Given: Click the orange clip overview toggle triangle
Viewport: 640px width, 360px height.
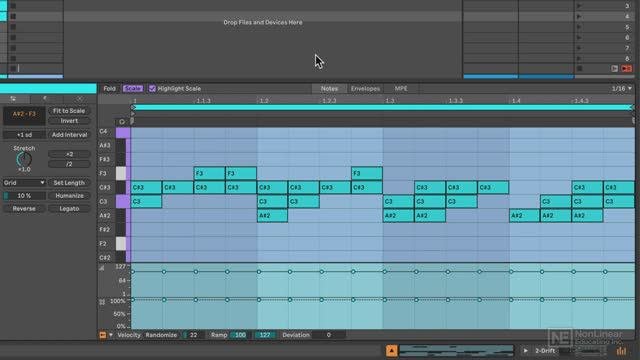Looking at the screenshot, I should pos(391,351).
